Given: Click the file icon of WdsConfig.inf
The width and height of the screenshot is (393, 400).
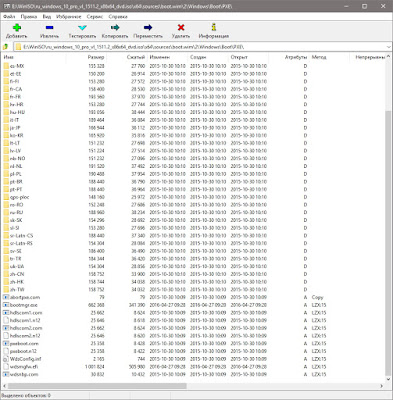Looking at the screenshot, I should tap(6, 359).
